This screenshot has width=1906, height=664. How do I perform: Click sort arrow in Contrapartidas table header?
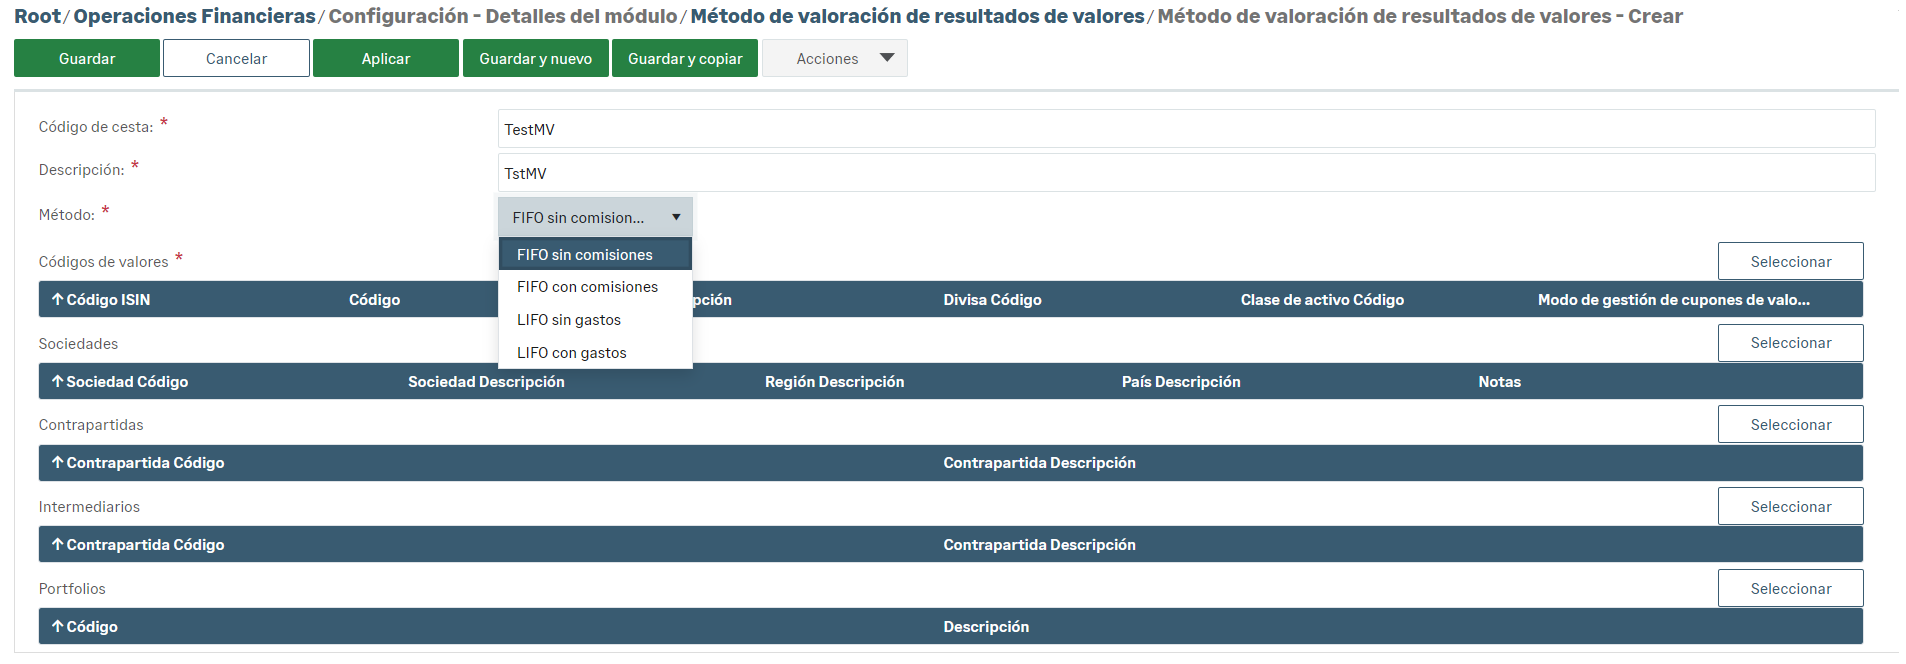58,463
